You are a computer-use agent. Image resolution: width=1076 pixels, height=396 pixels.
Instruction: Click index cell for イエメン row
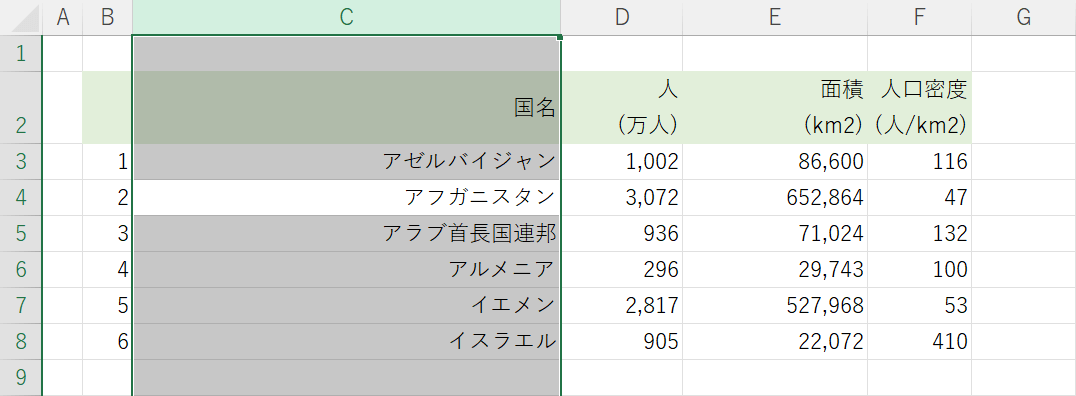pos(107,305)
